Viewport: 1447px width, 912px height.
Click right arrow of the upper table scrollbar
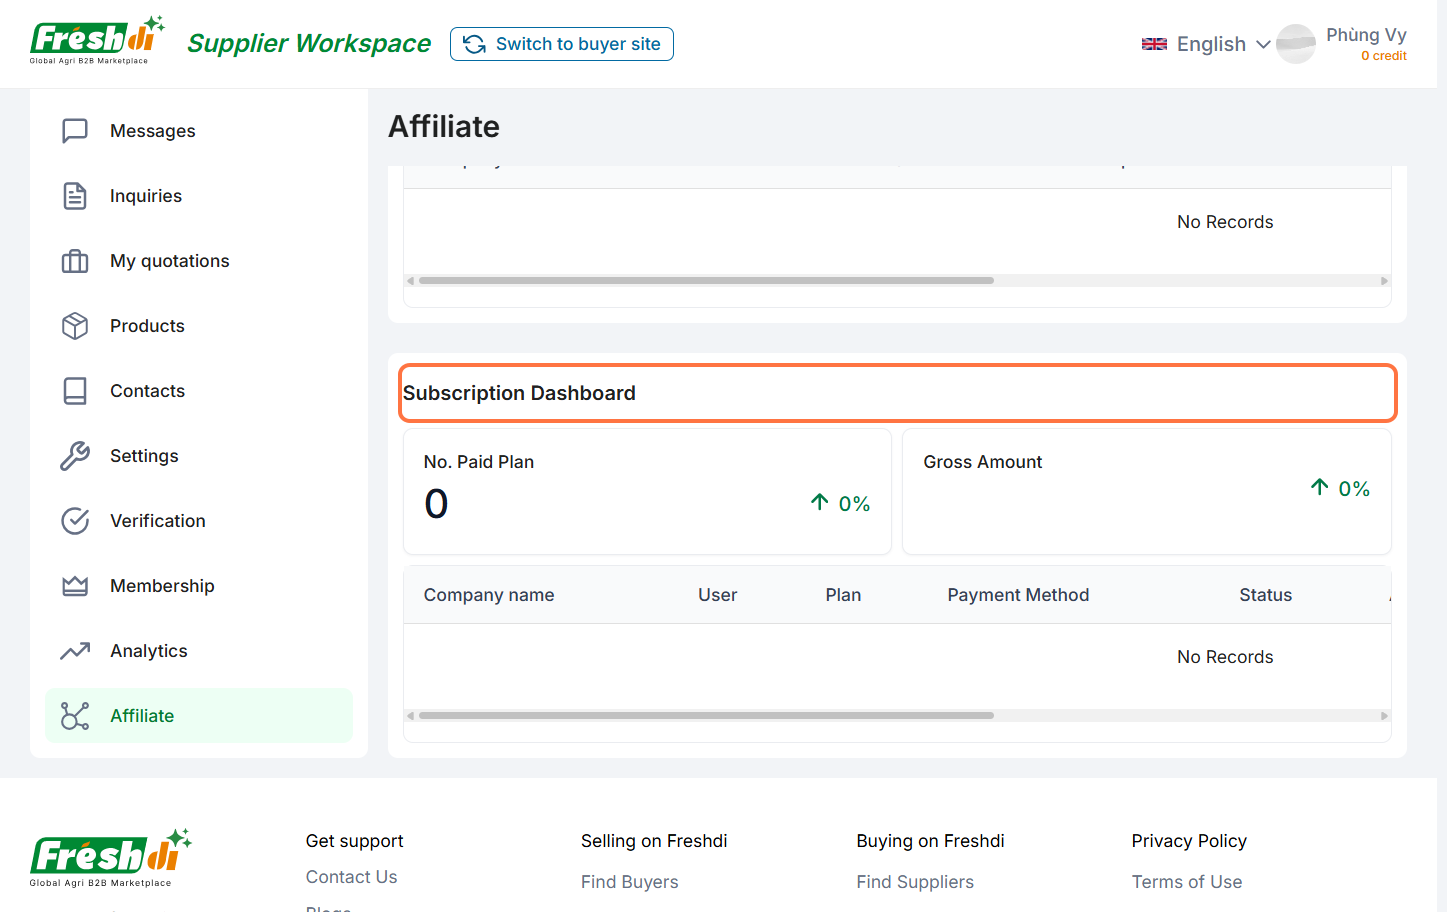[1384, 281]
